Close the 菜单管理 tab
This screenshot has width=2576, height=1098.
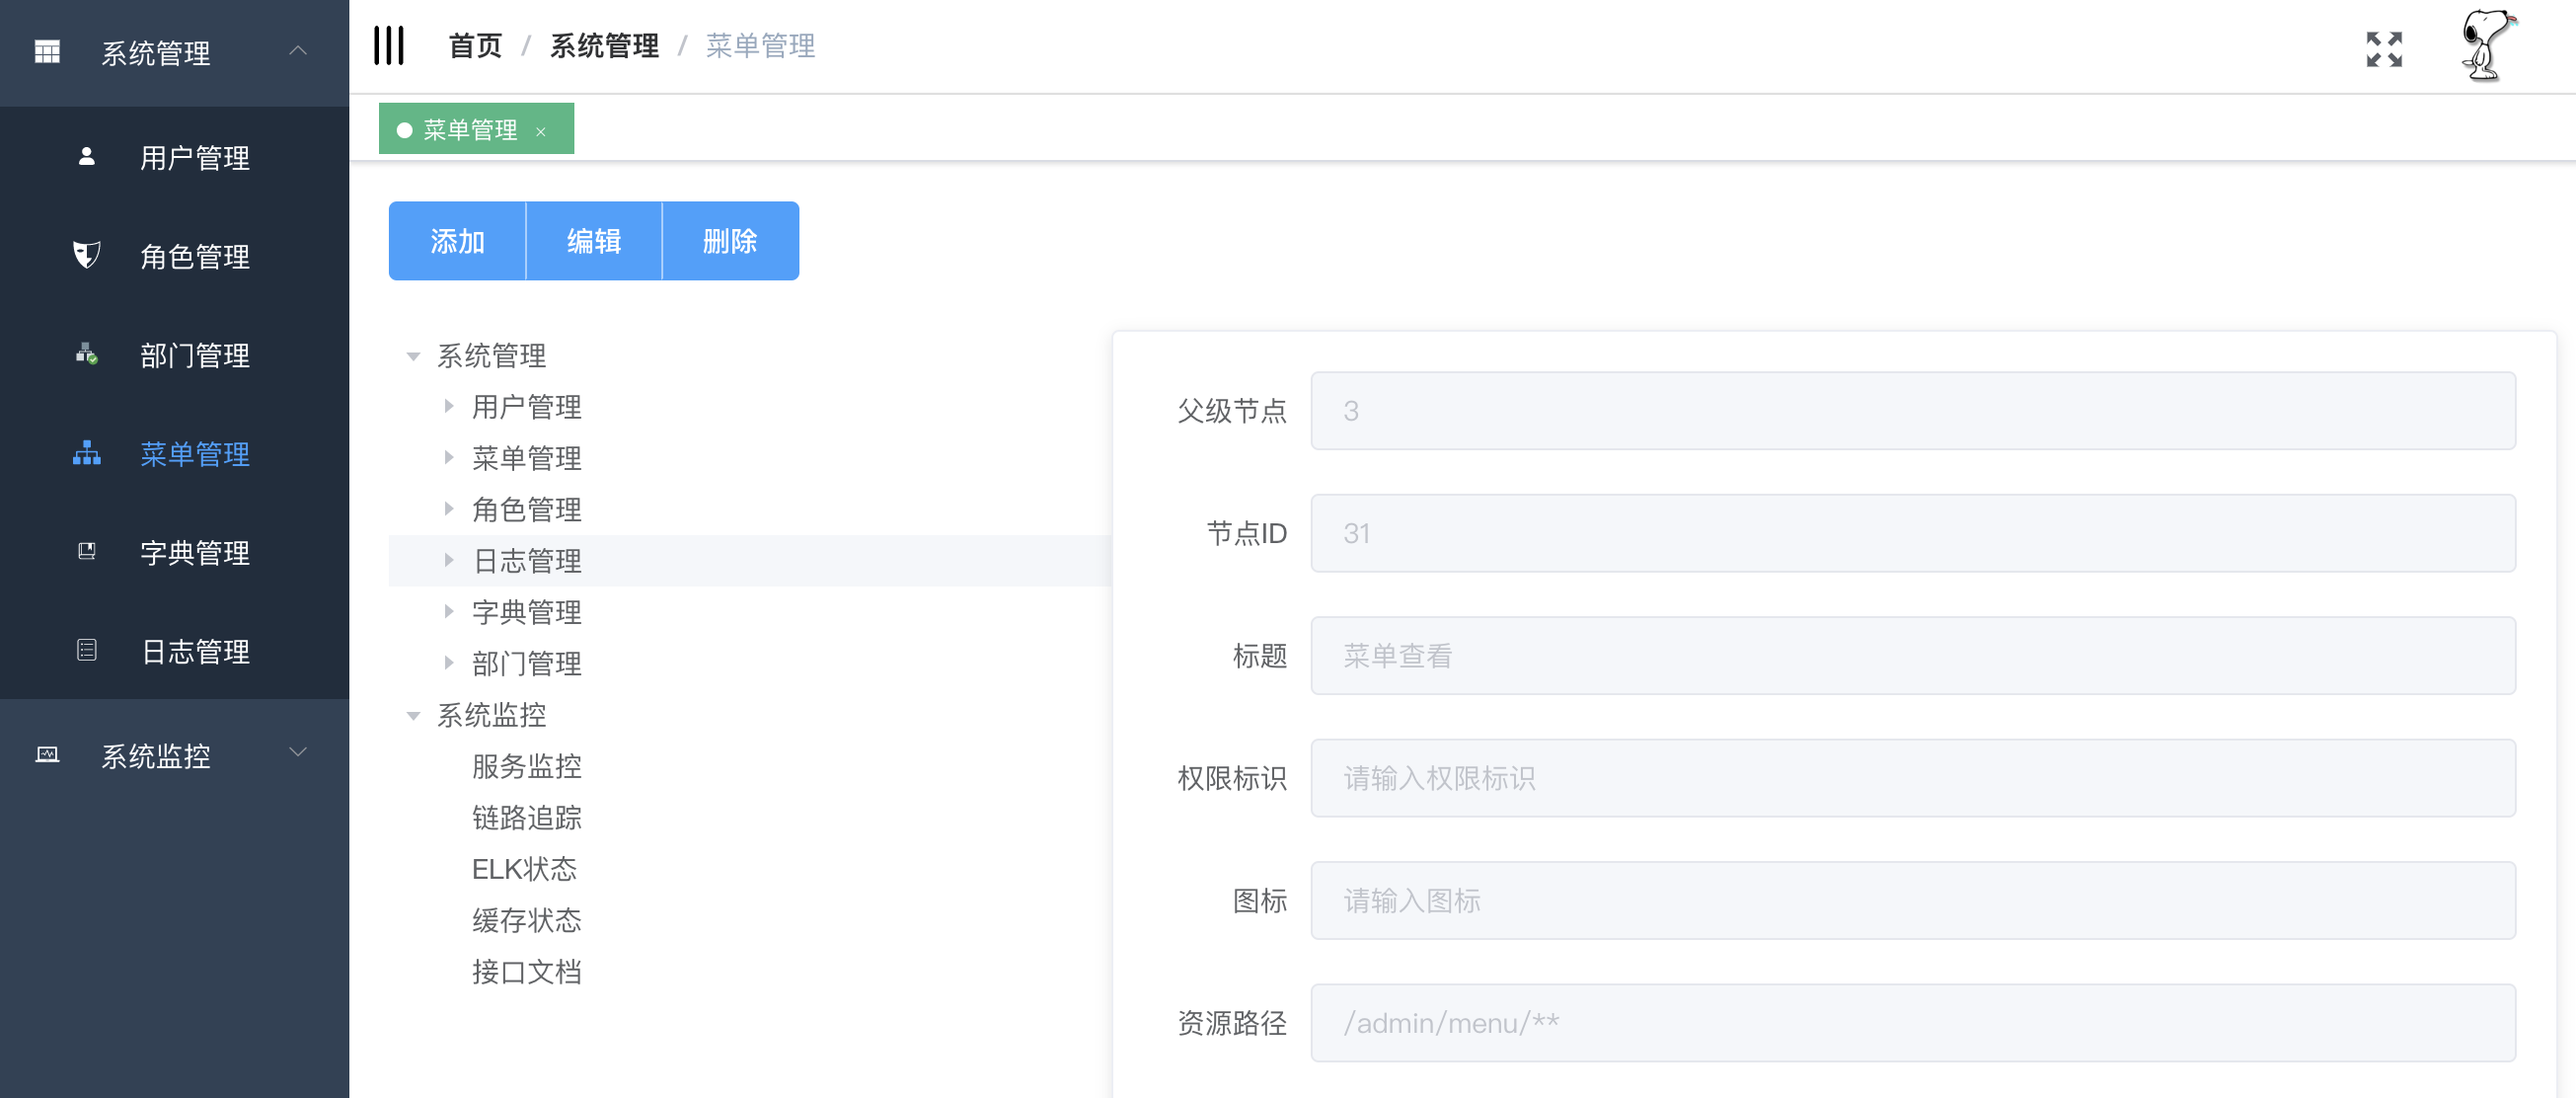click(541, 131)
